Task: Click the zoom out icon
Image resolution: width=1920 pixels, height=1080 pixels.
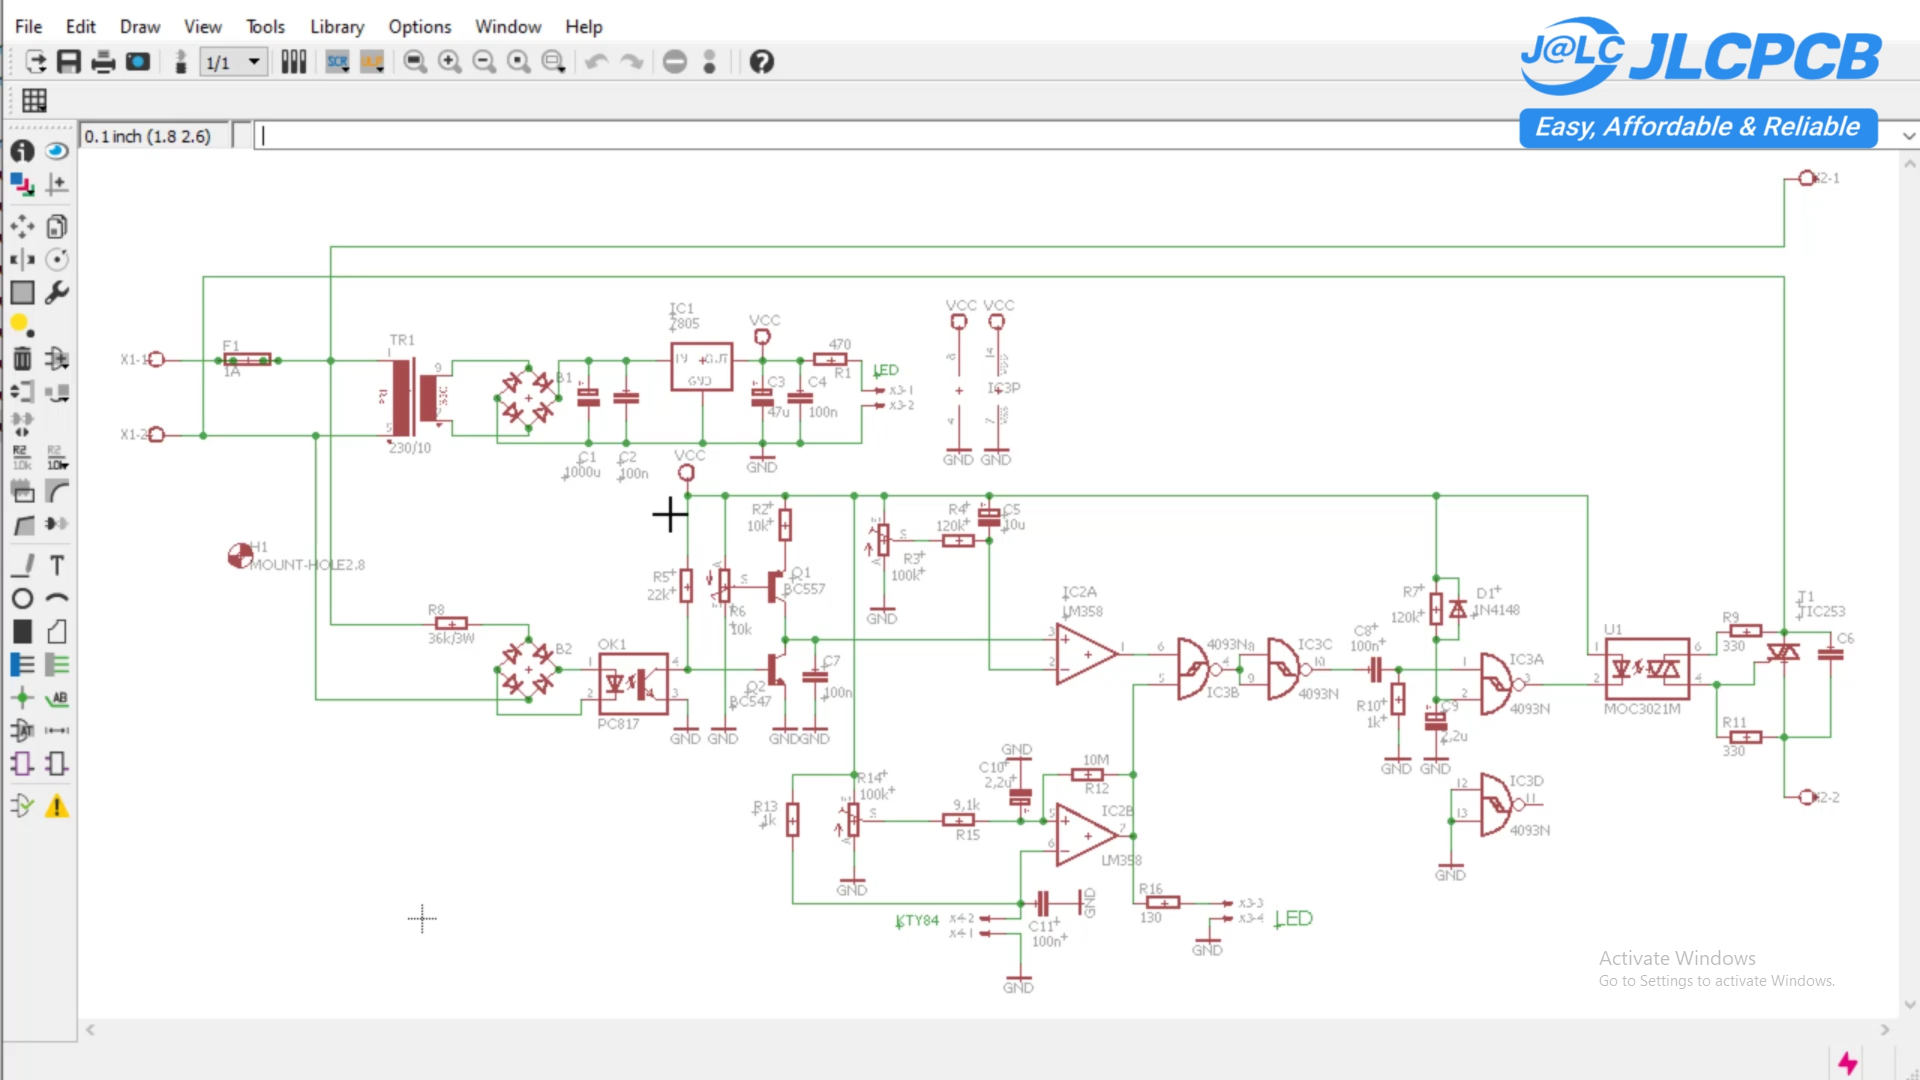Action: (x=484, y=62)
